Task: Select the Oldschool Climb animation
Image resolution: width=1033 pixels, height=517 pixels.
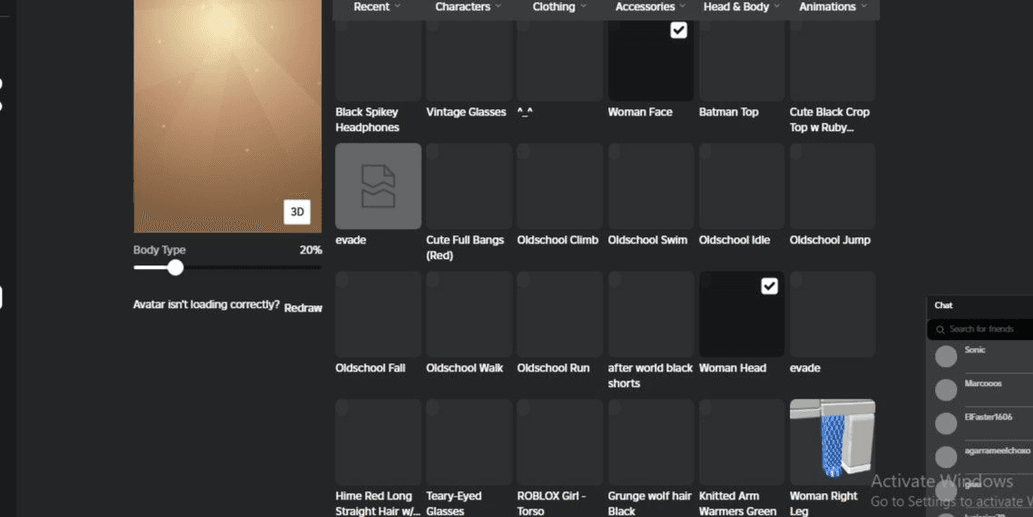Action: click(x=560, y=186)
